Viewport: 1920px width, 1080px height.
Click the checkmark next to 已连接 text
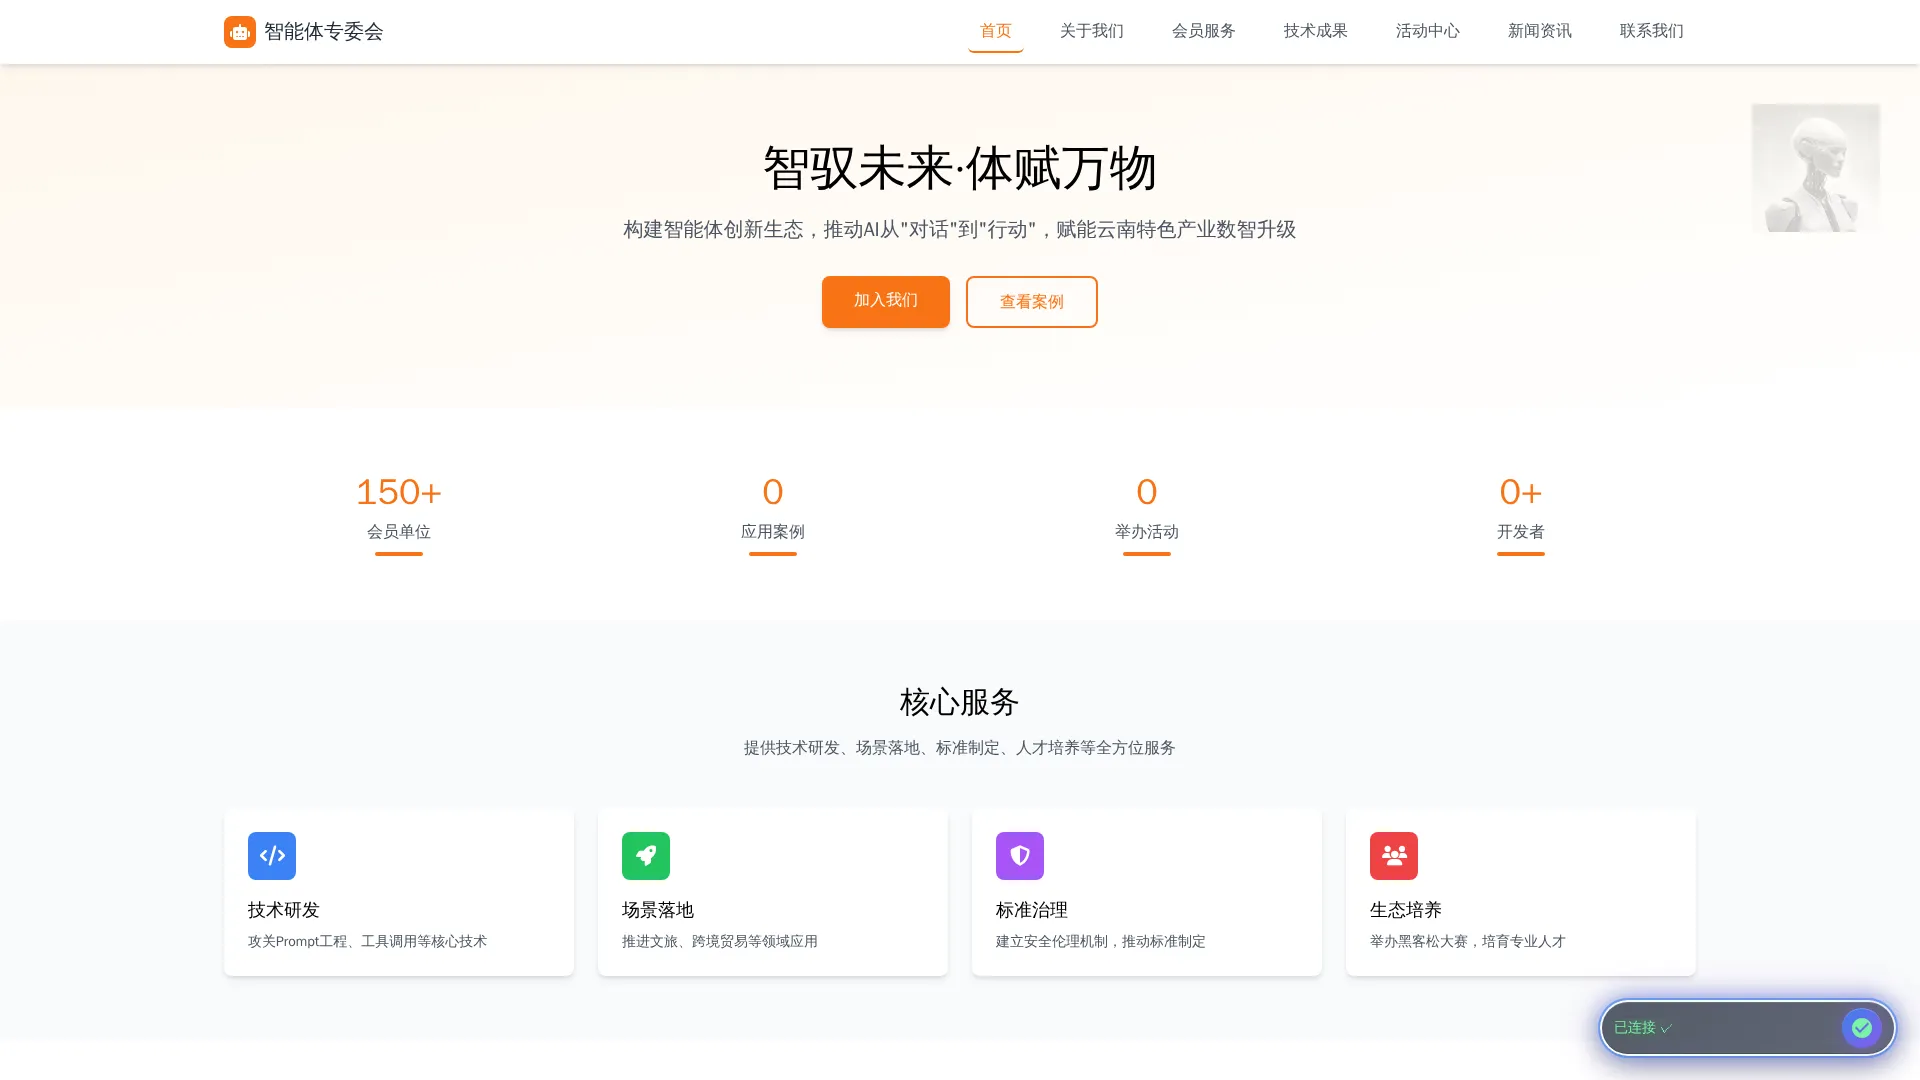click(1666, 1027)
